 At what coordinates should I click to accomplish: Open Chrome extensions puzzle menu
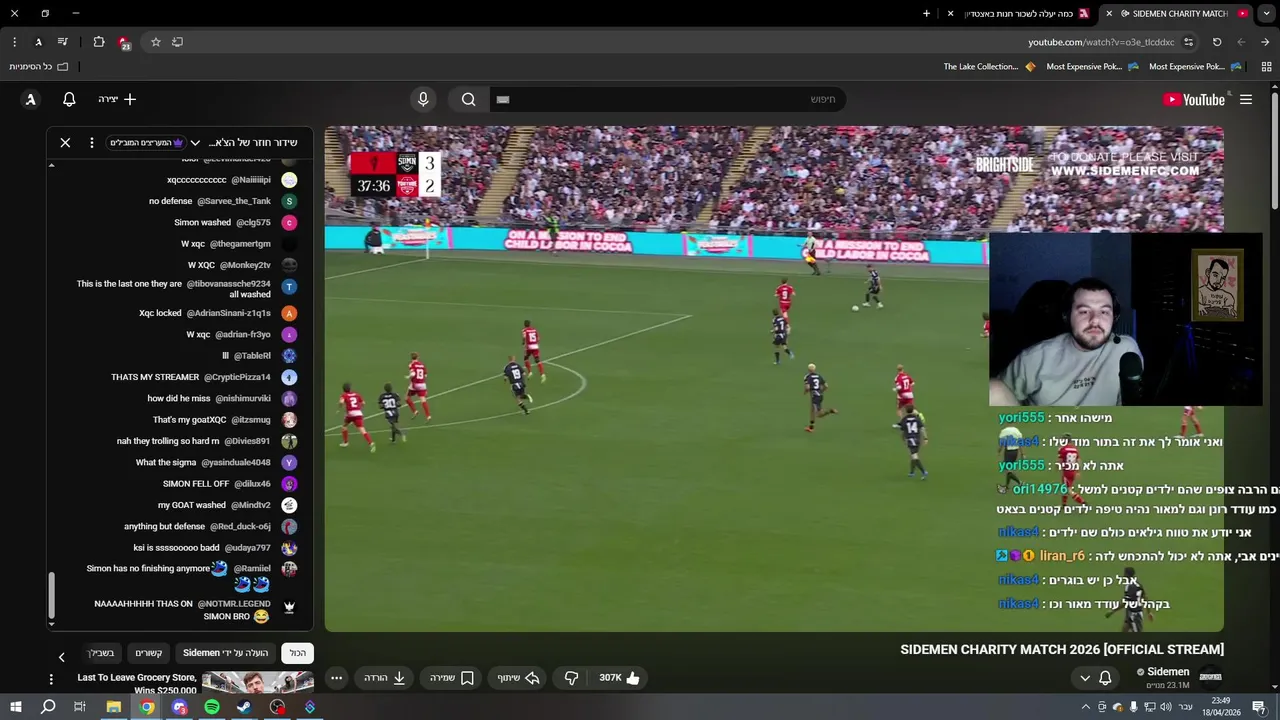click(99, 42)
